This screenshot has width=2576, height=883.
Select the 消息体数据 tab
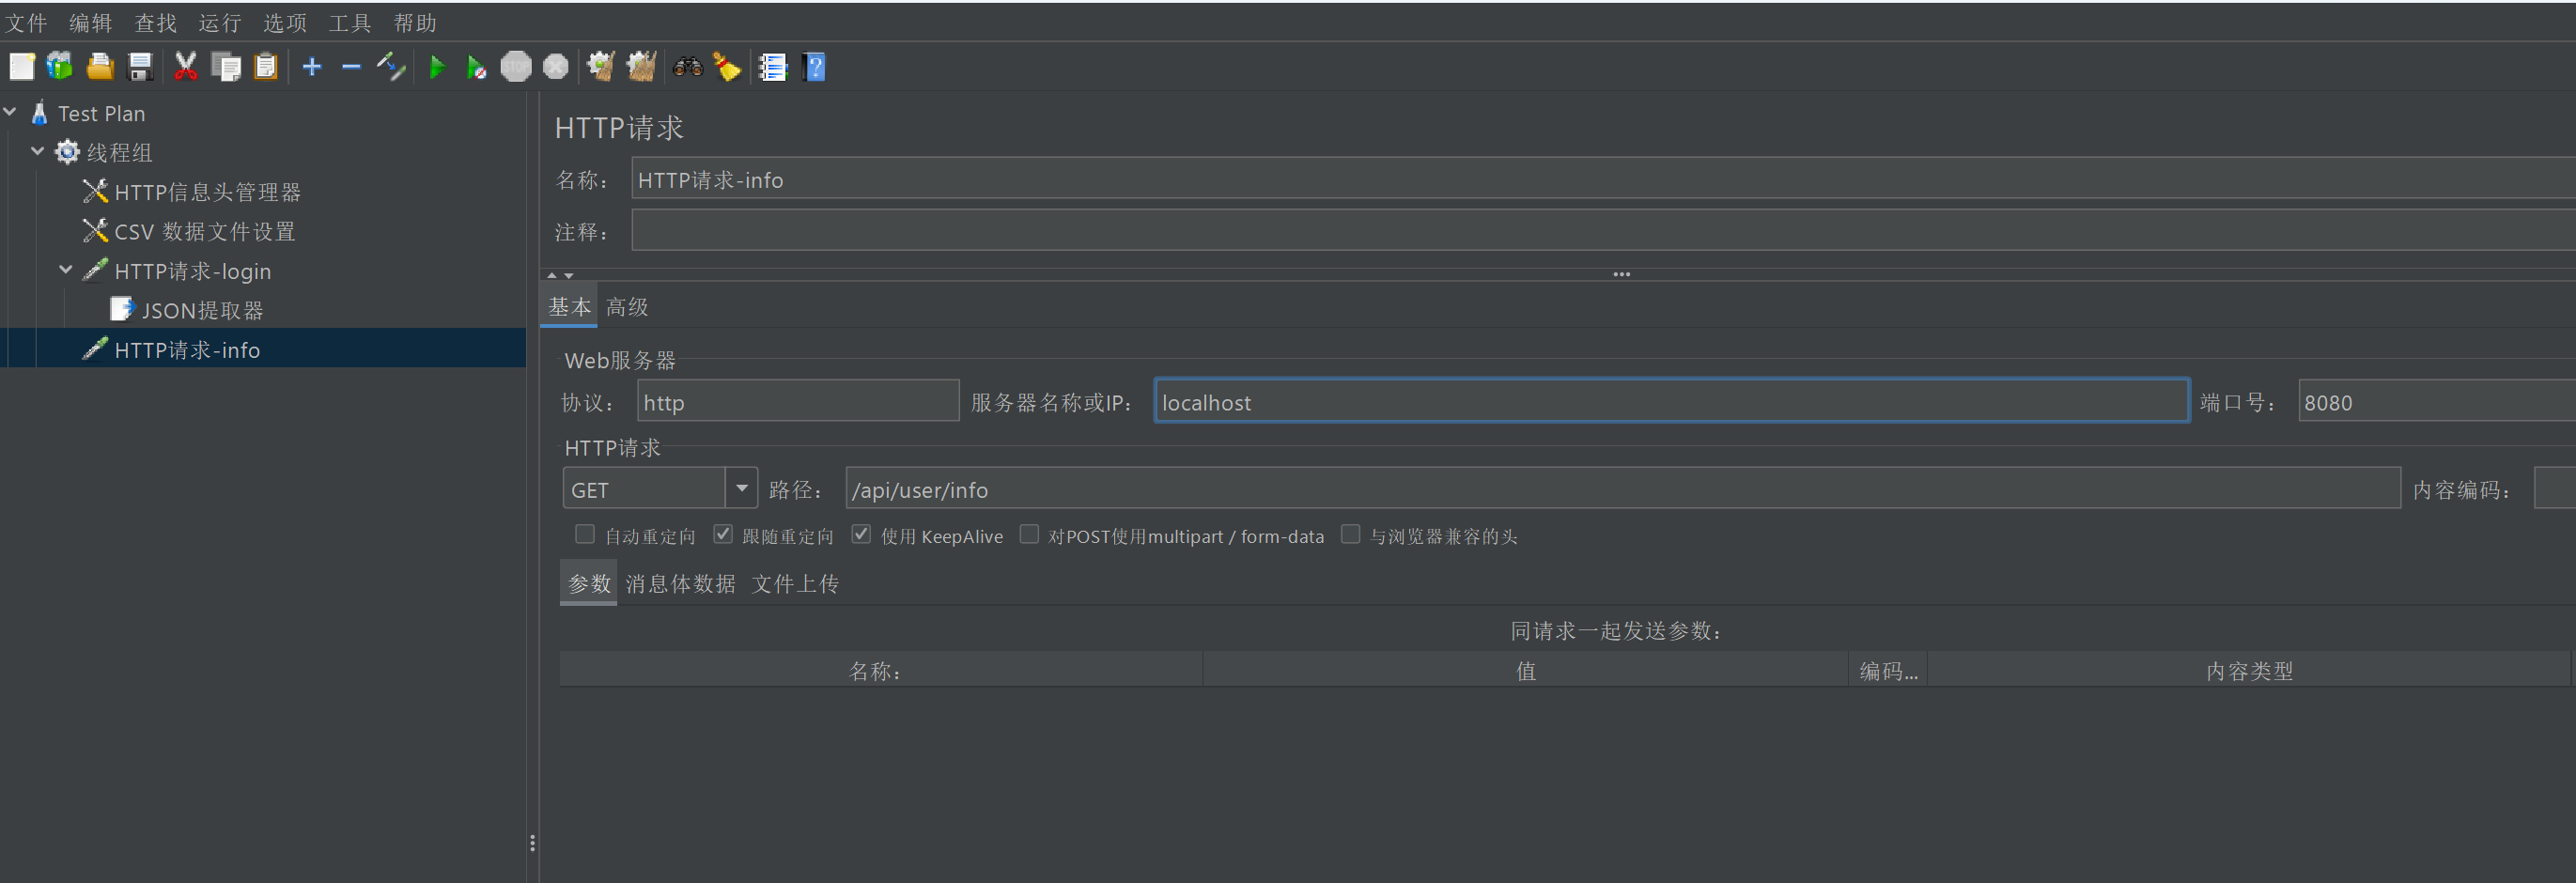(x=681, y=583)
